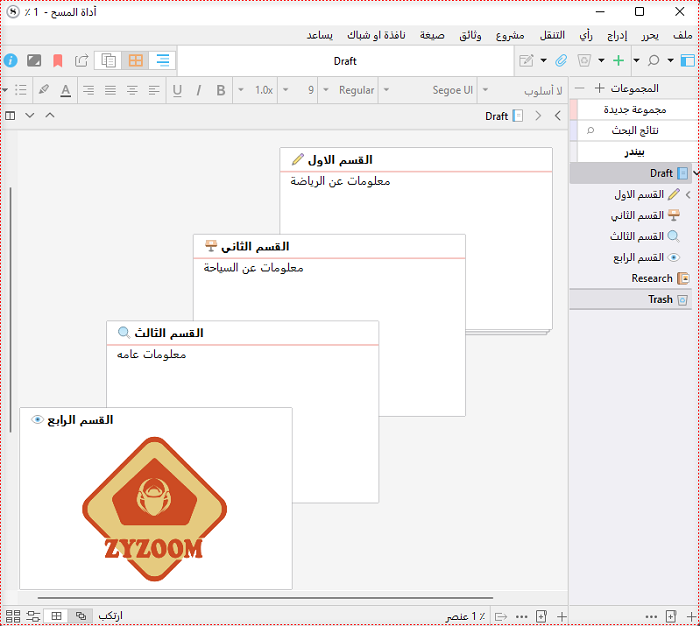Image resolution: width=700 pixels, height=626 pixels.
Task: Switch to Corkboard view mode
Action: (x=135, y=60)
